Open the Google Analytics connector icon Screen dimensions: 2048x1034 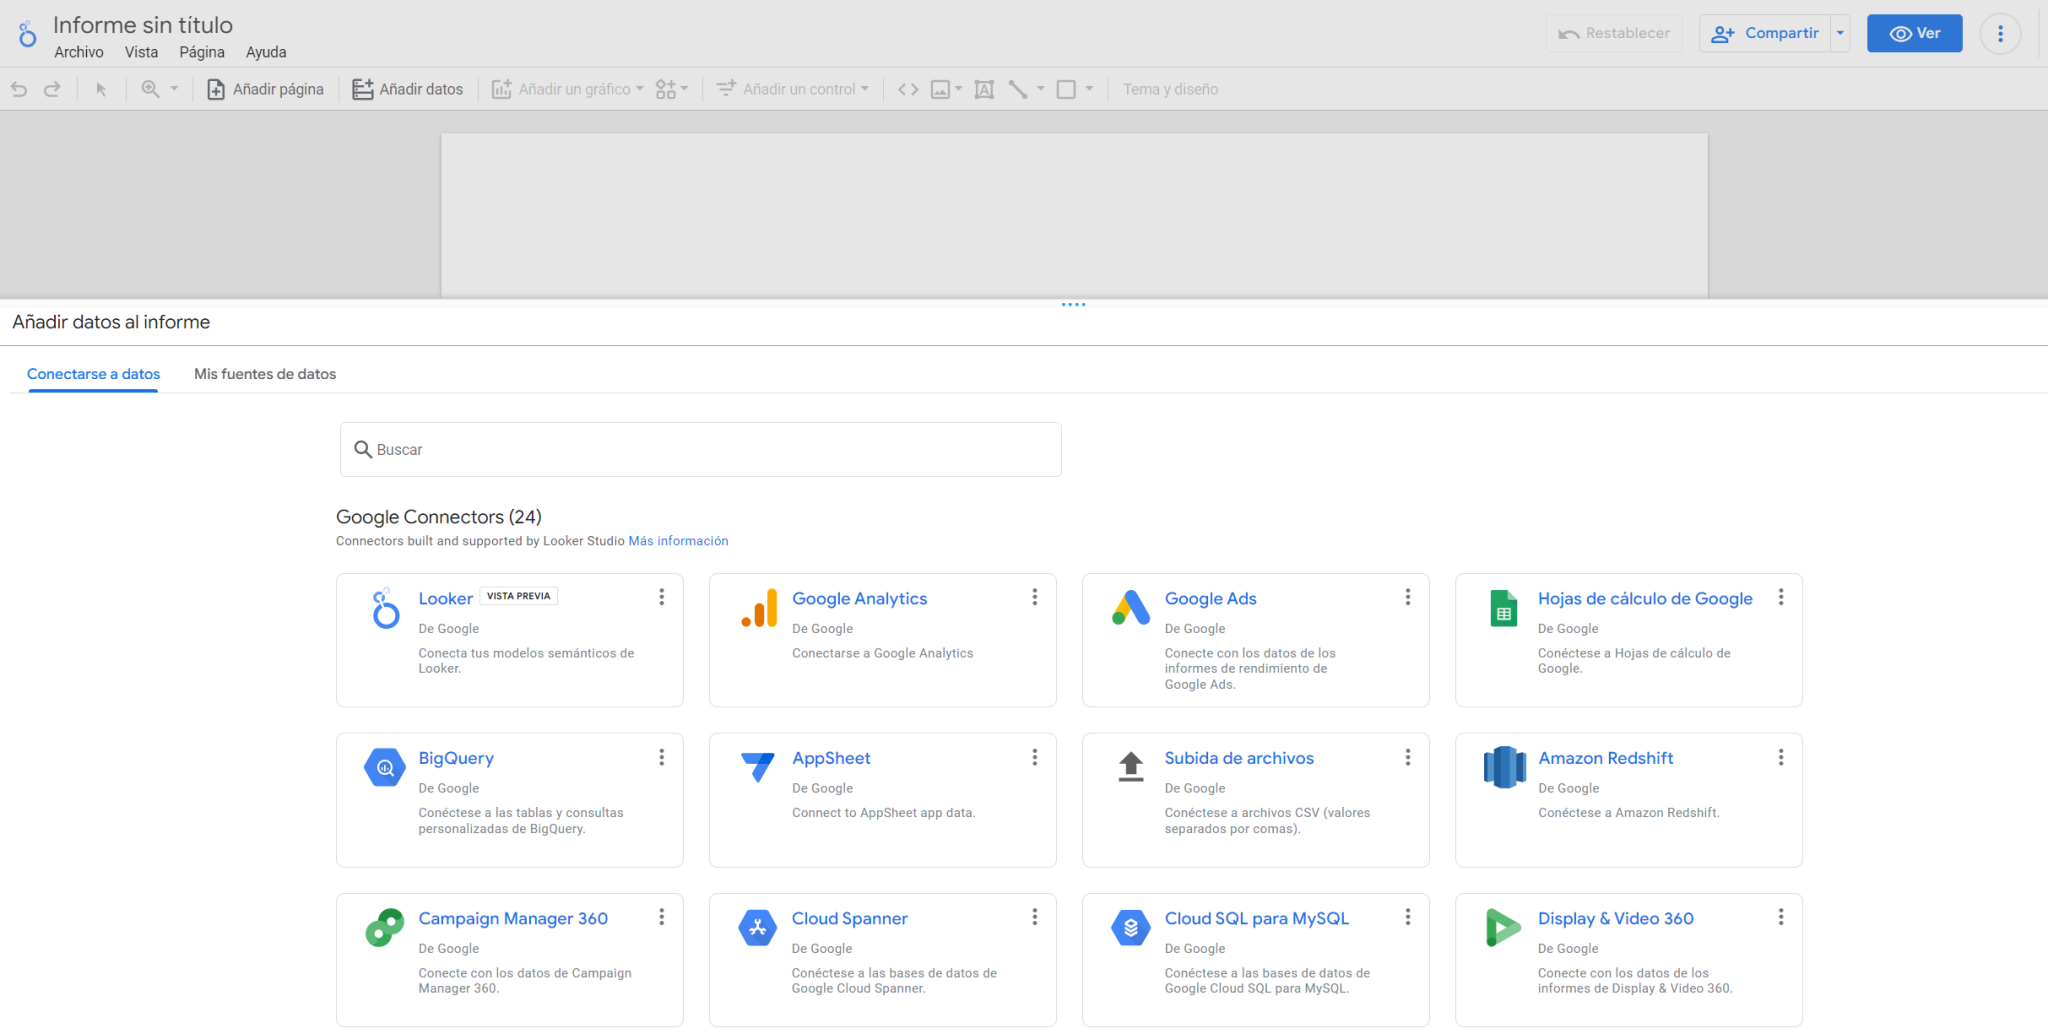tap(759, 608)
